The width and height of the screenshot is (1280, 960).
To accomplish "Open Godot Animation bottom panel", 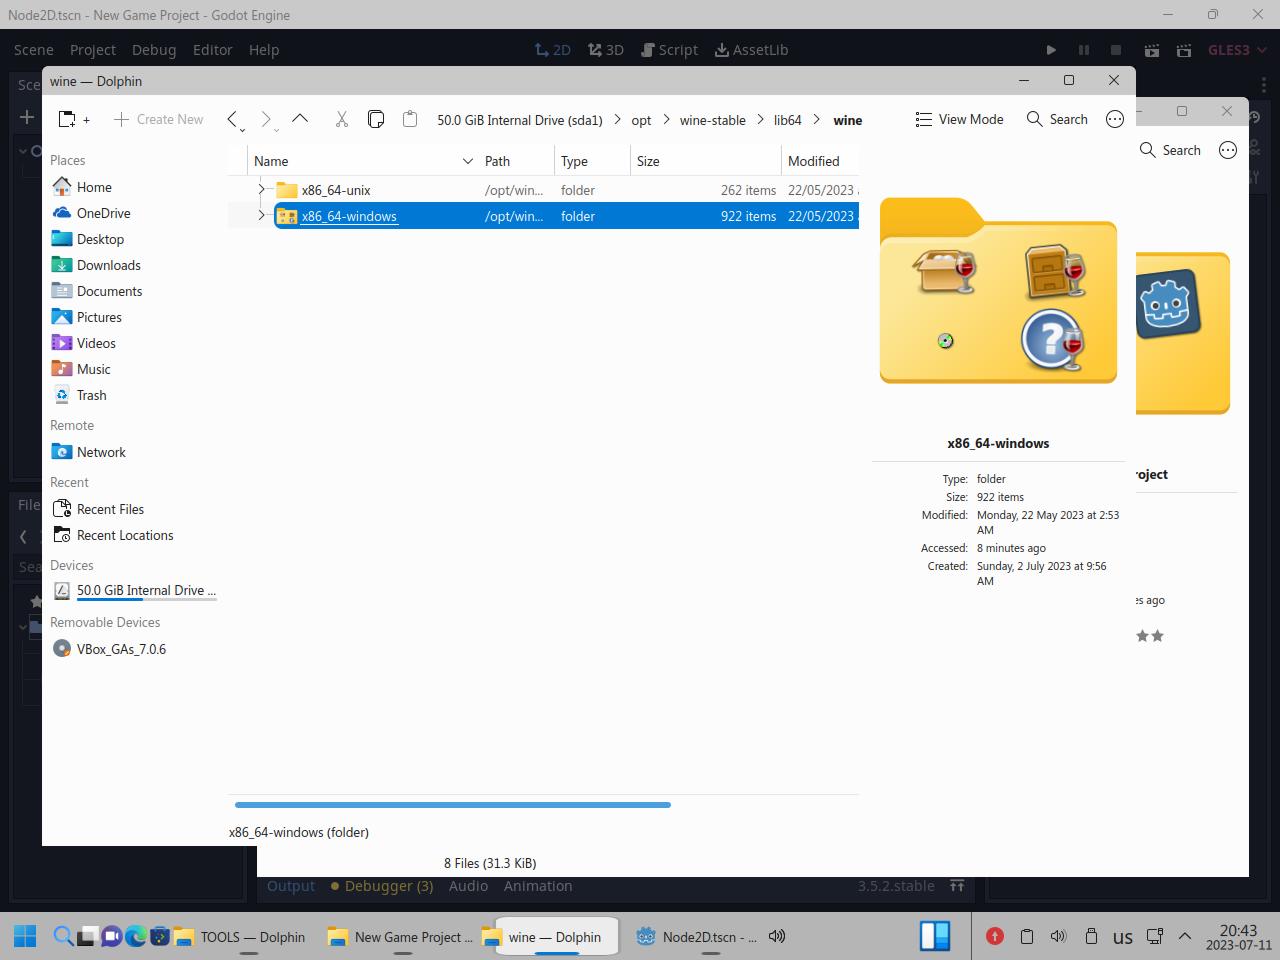I will click(538, 886).
